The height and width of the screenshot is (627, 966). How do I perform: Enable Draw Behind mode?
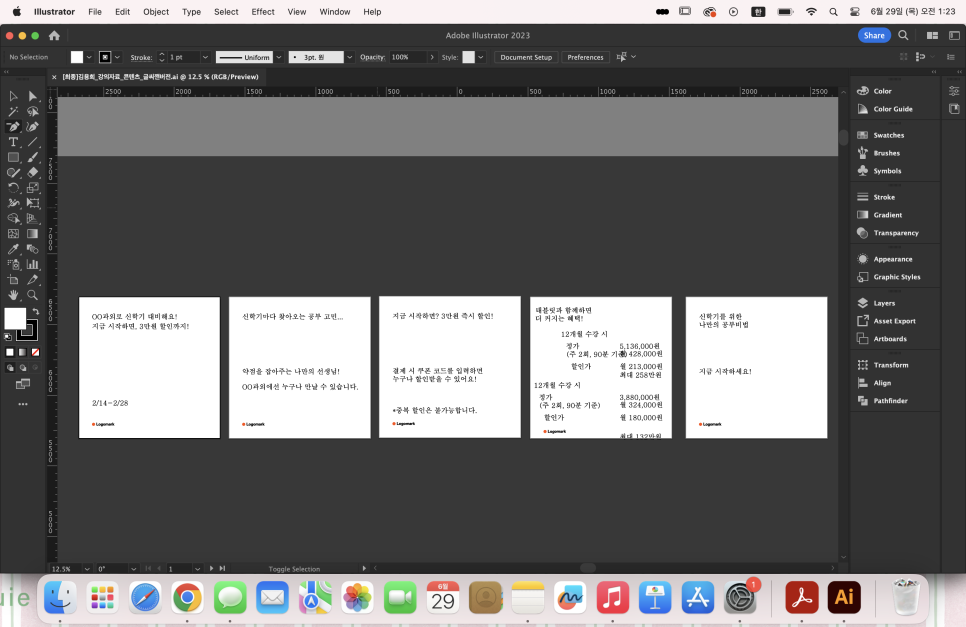pos(23,368)
